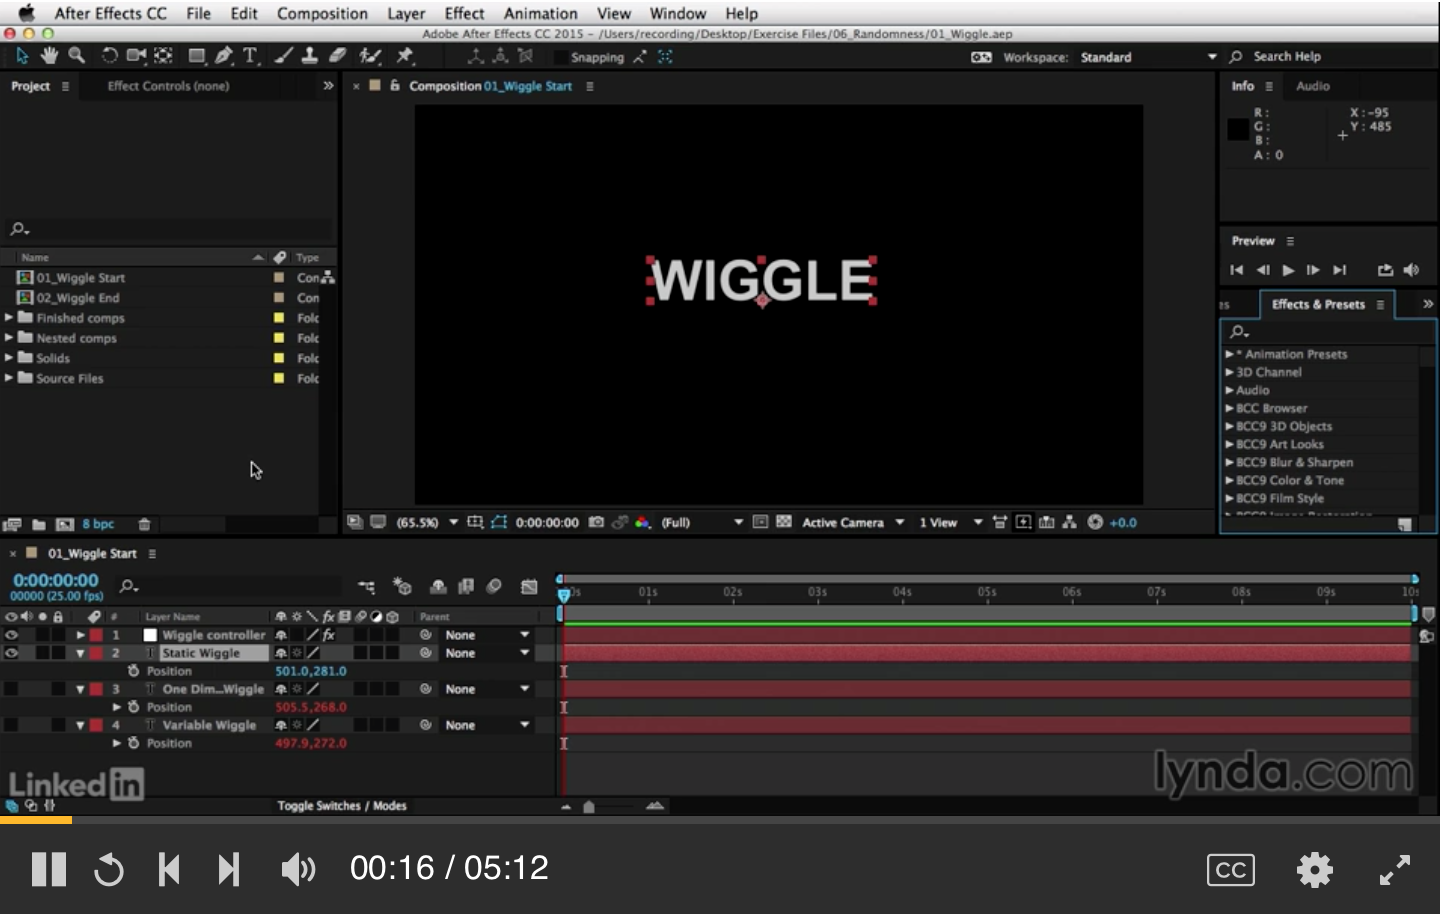This screenshot has width=1440, height=914.
Task: Click the 8 bpc color depth button
Action: (x=98, y=524)
